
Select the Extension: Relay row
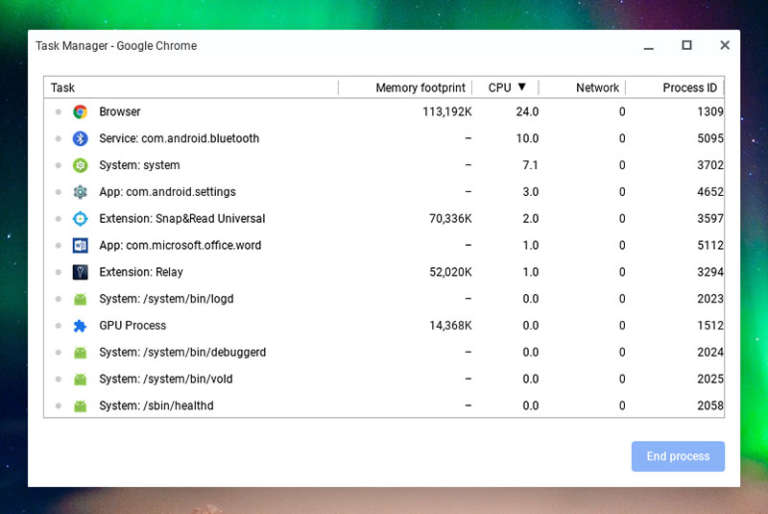tap(384, 272)
